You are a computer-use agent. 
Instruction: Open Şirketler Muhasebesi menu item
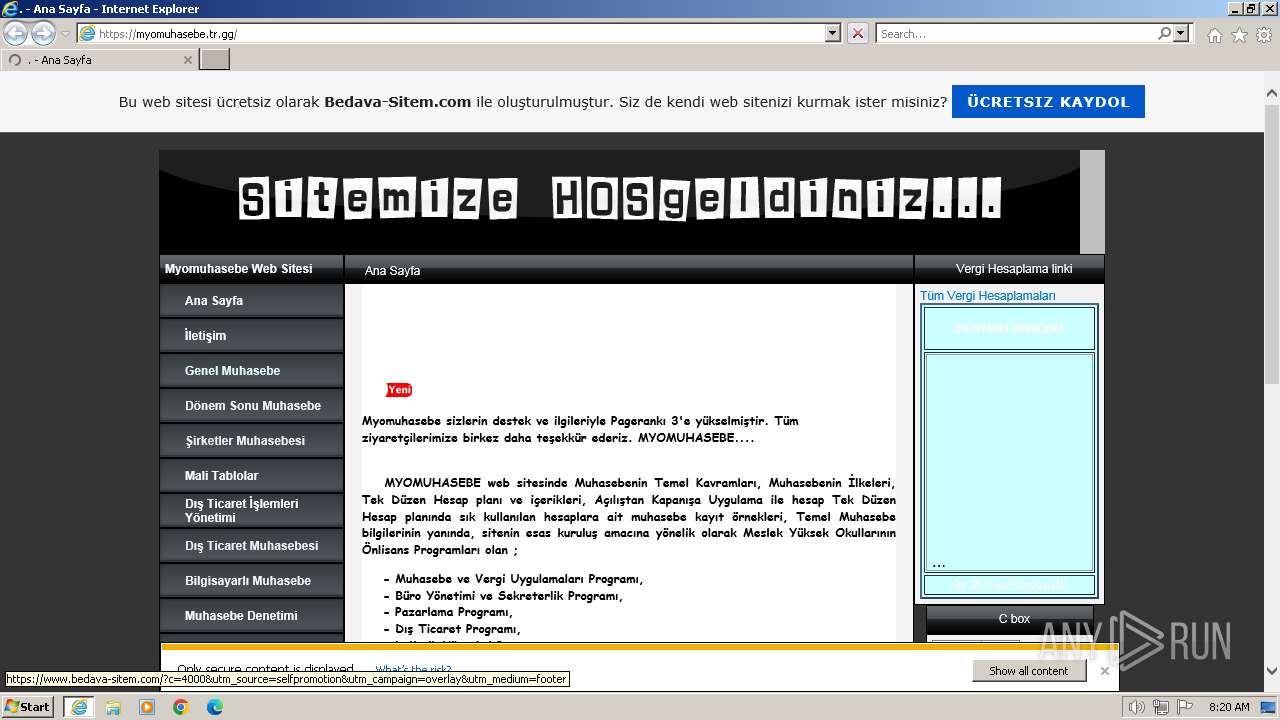coord(252,441)
